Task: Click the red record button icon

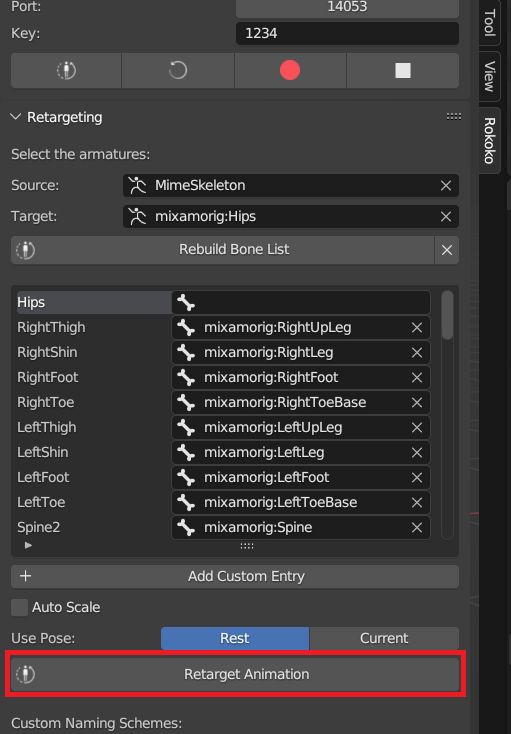Action: [x=290, y=70]
